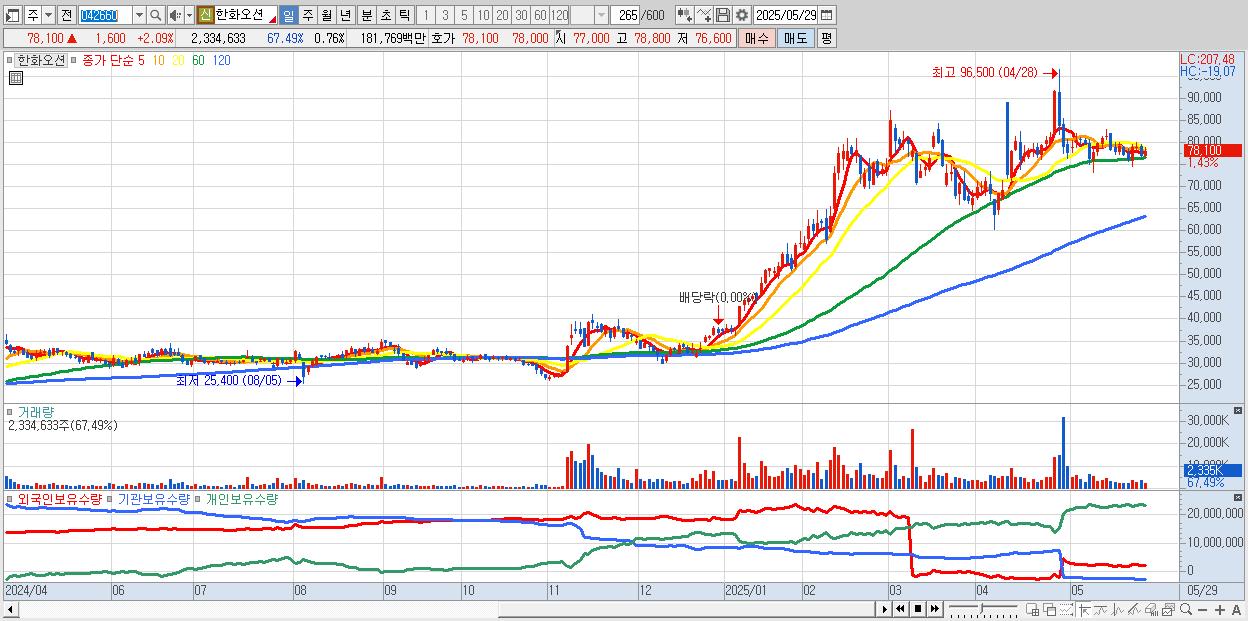Click the split chart window icon
The height and width of the screenshot is (621, 1248).
[x=1032, y=609]
